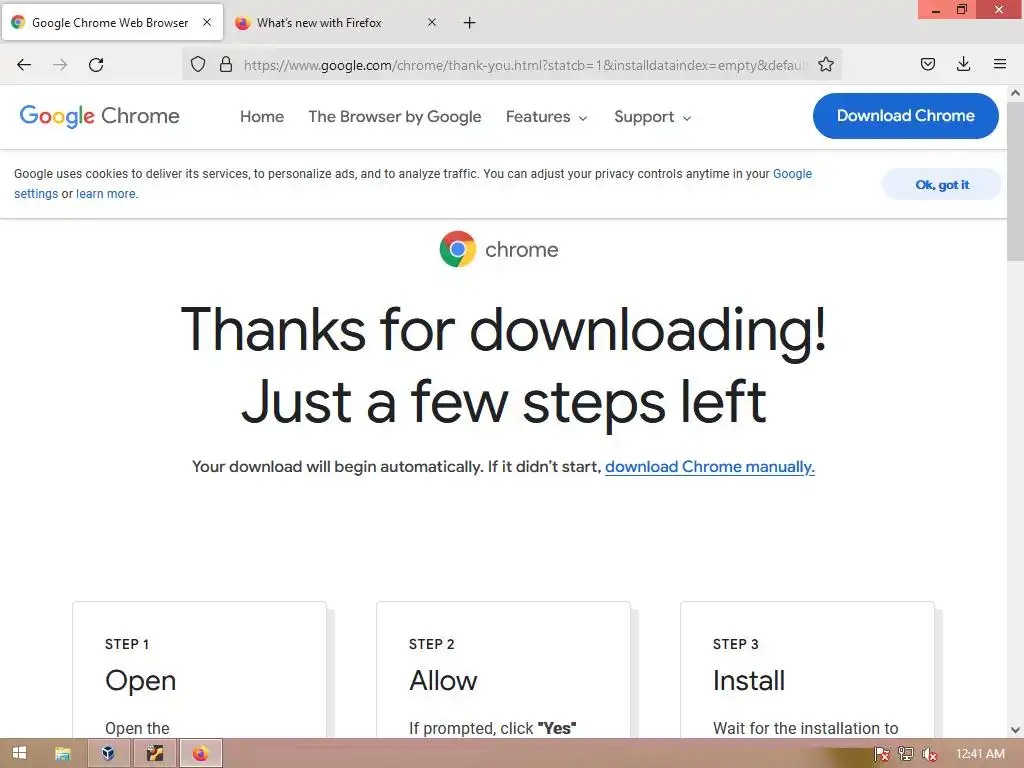Open the tracking protection shield icon
The image size is (1024, 768).
click(198, 64)
